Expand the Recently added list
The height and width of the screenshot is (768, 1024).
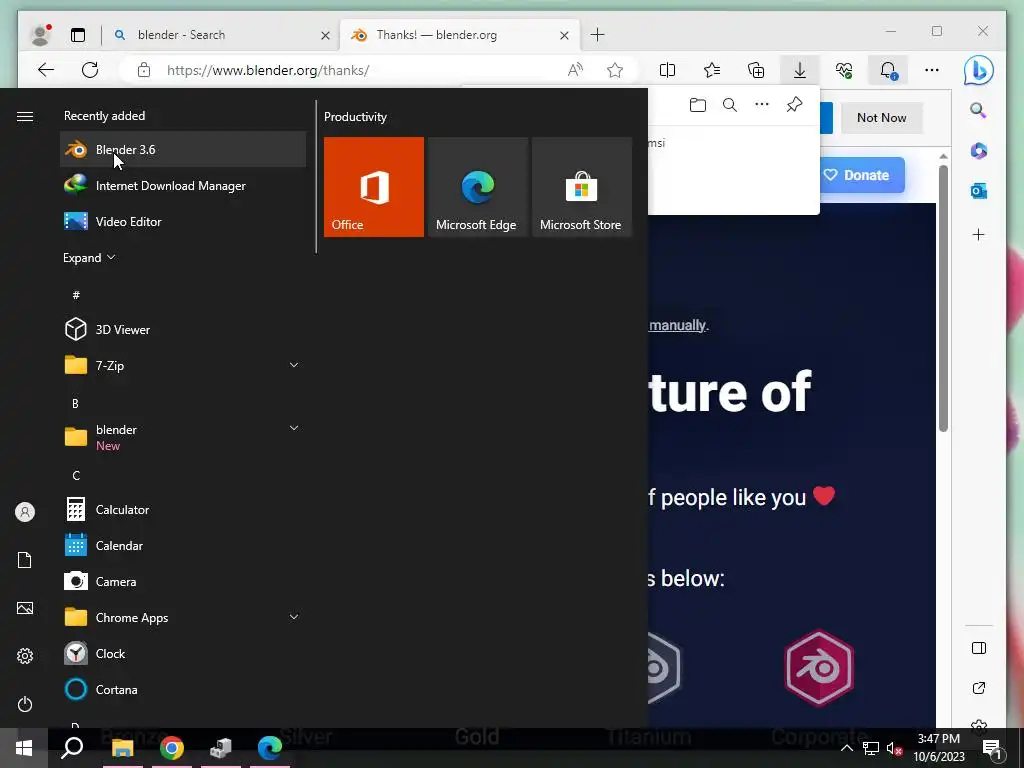click(x=89, y=257)
